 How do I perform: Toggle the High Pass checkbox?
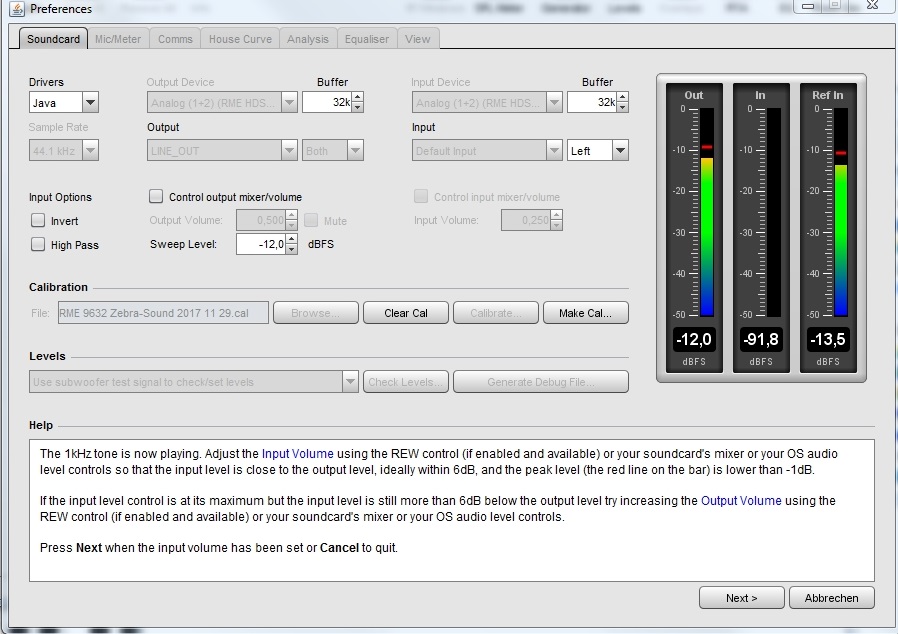coord(39,245)
